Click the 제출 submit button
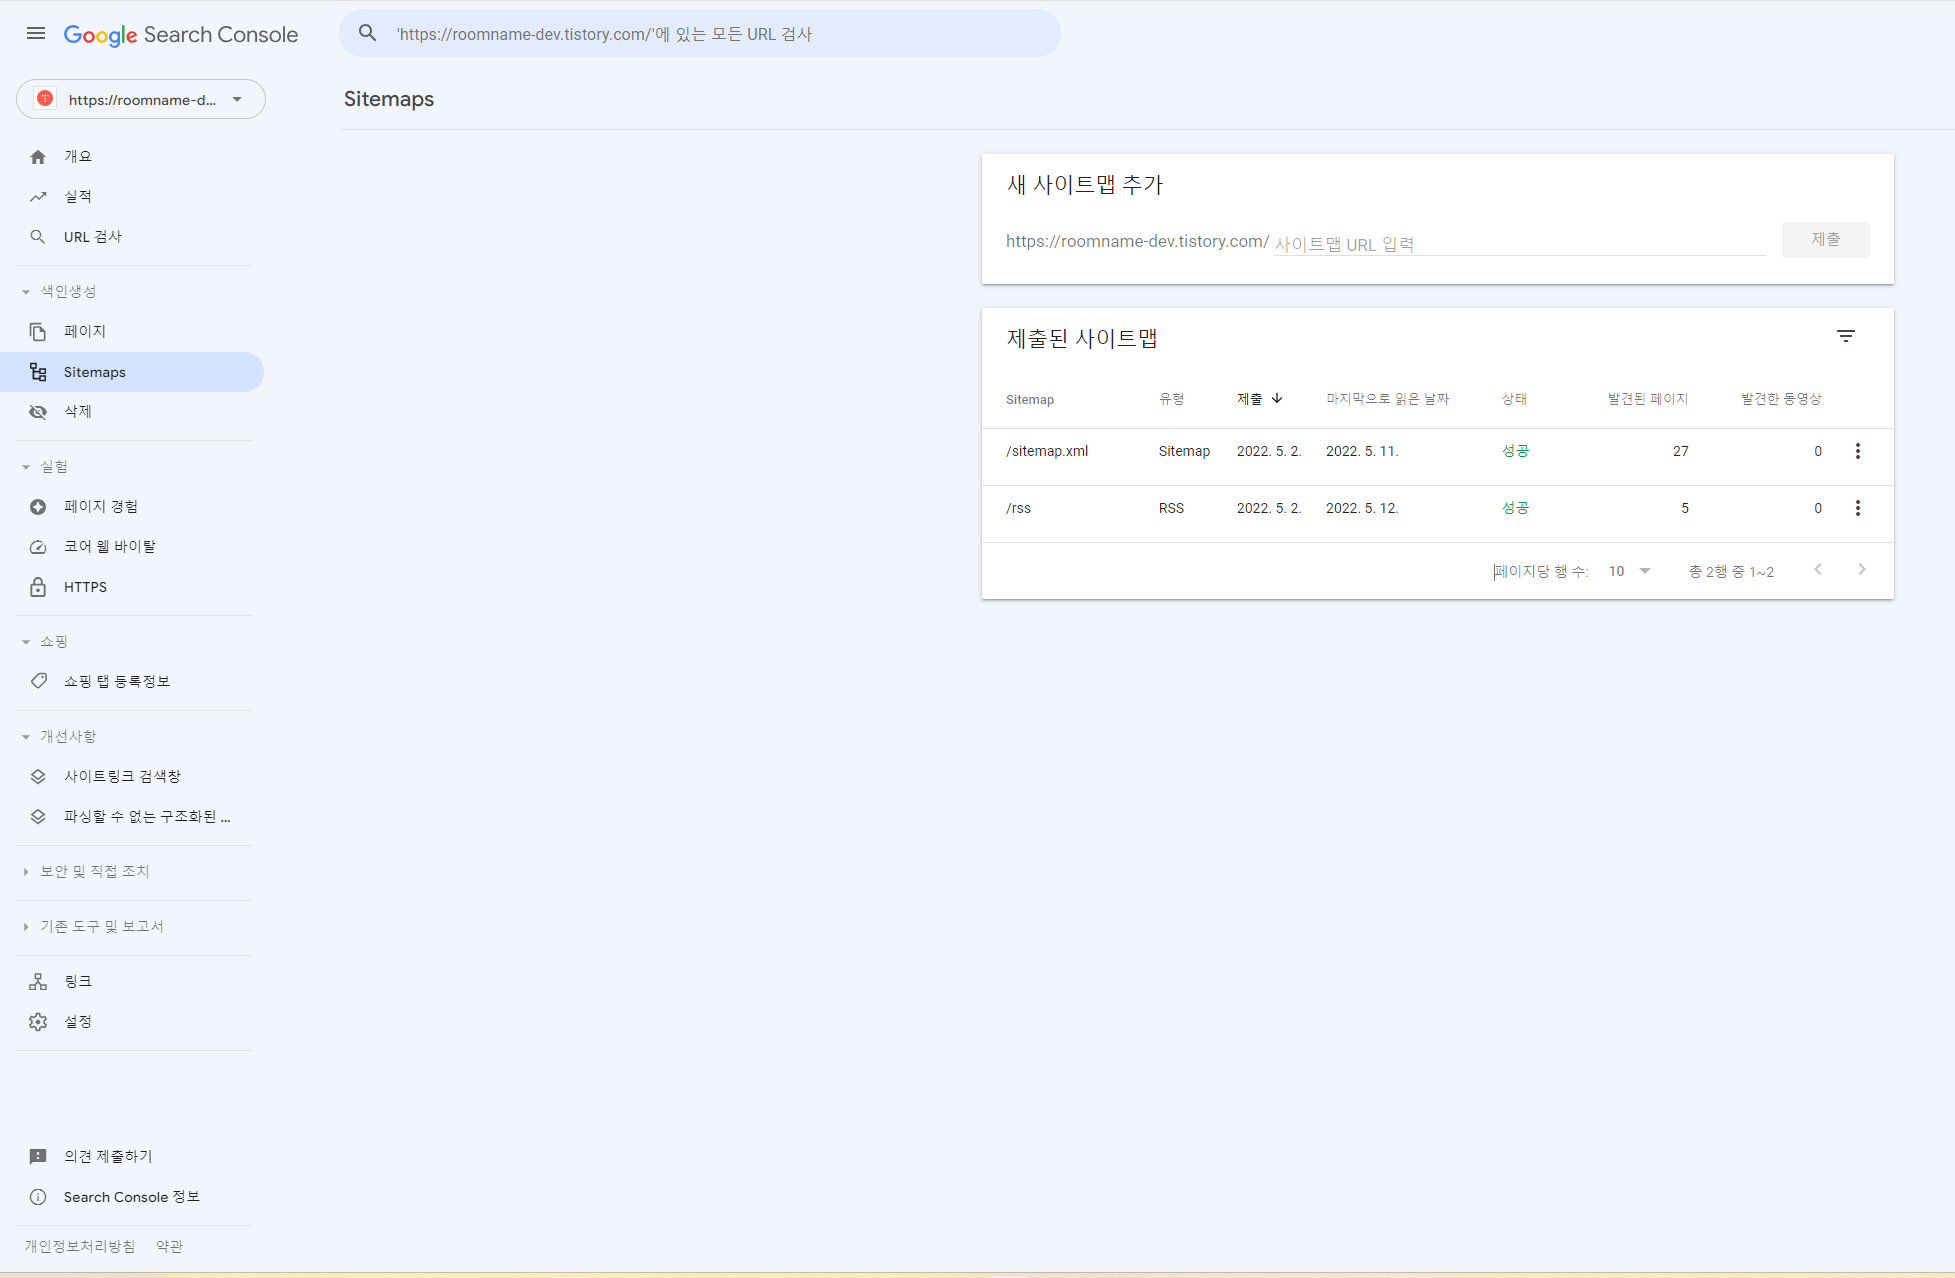1955x1278 pixels. [1825, 240]
